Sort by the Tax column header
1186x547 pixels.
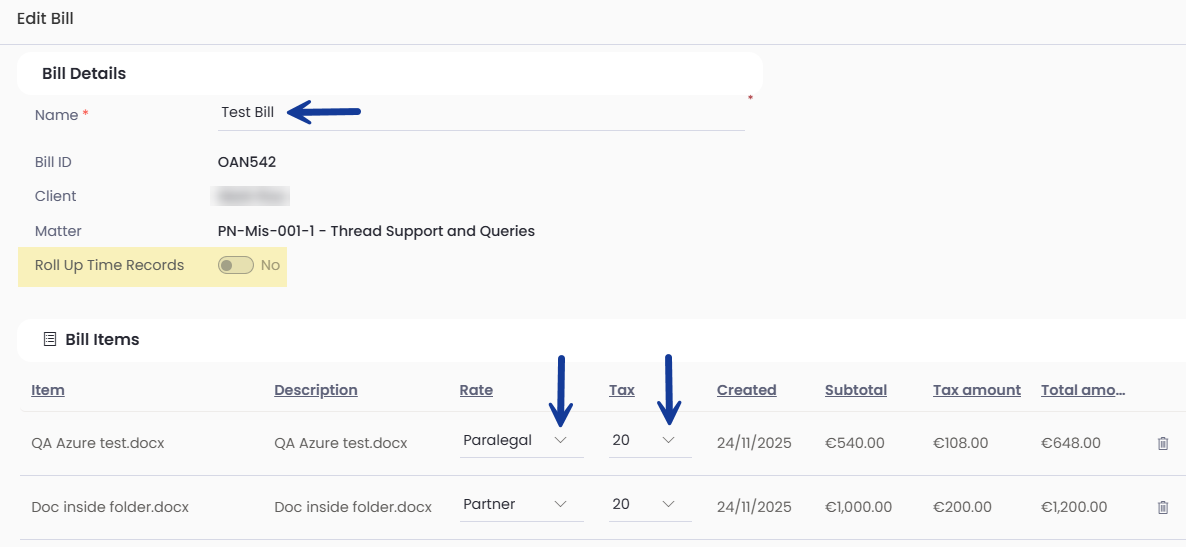(x=621, y=390)
